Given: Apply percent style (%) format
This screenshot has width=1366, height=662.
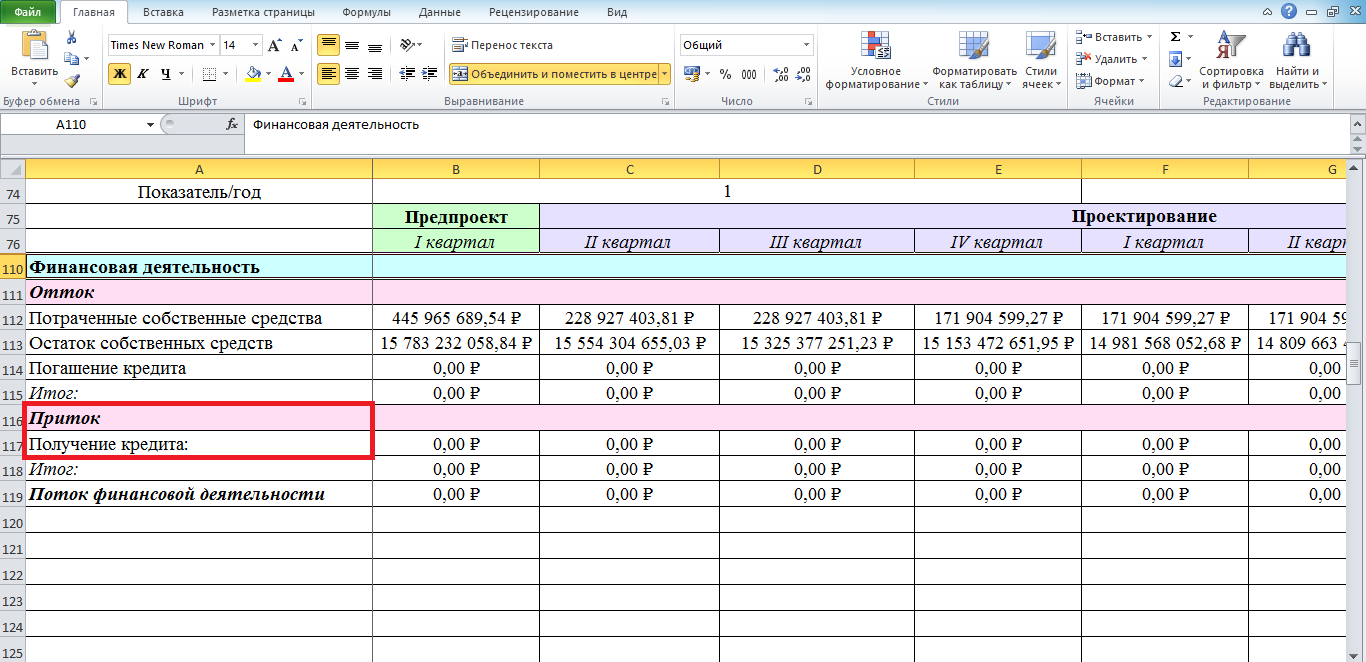Looking at the screenshot, I should 725,74.
